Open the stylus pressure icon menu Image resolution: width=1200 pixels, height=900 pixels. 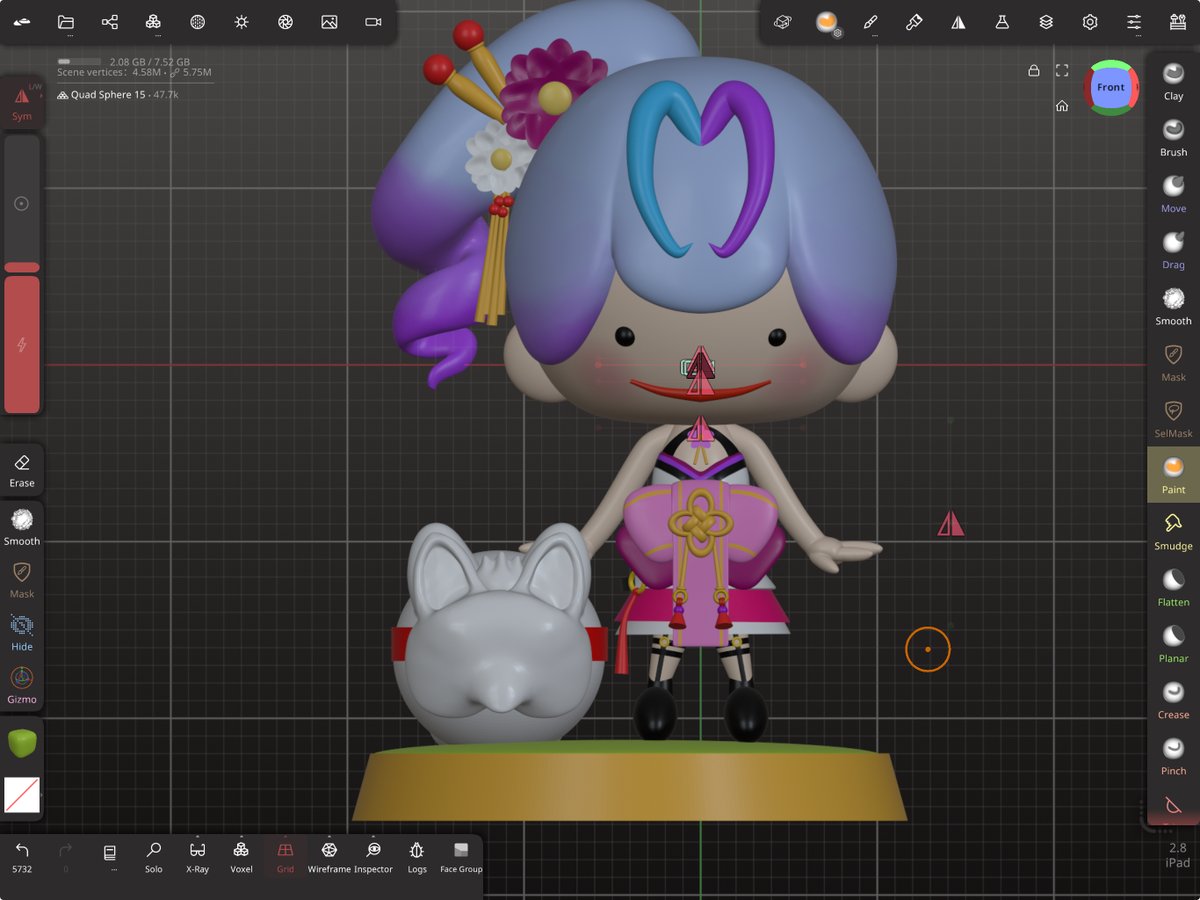point(914,22)
